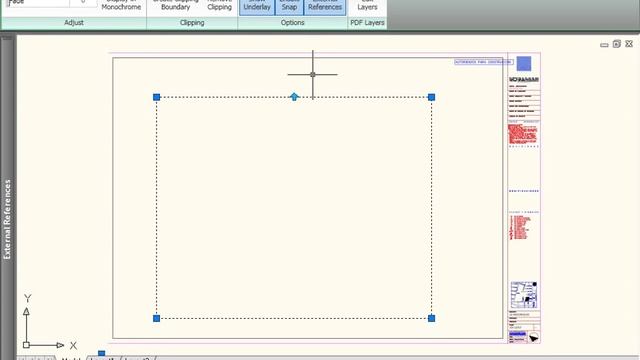Click the blue grip below the drawing frame

[x=101, y=353]
